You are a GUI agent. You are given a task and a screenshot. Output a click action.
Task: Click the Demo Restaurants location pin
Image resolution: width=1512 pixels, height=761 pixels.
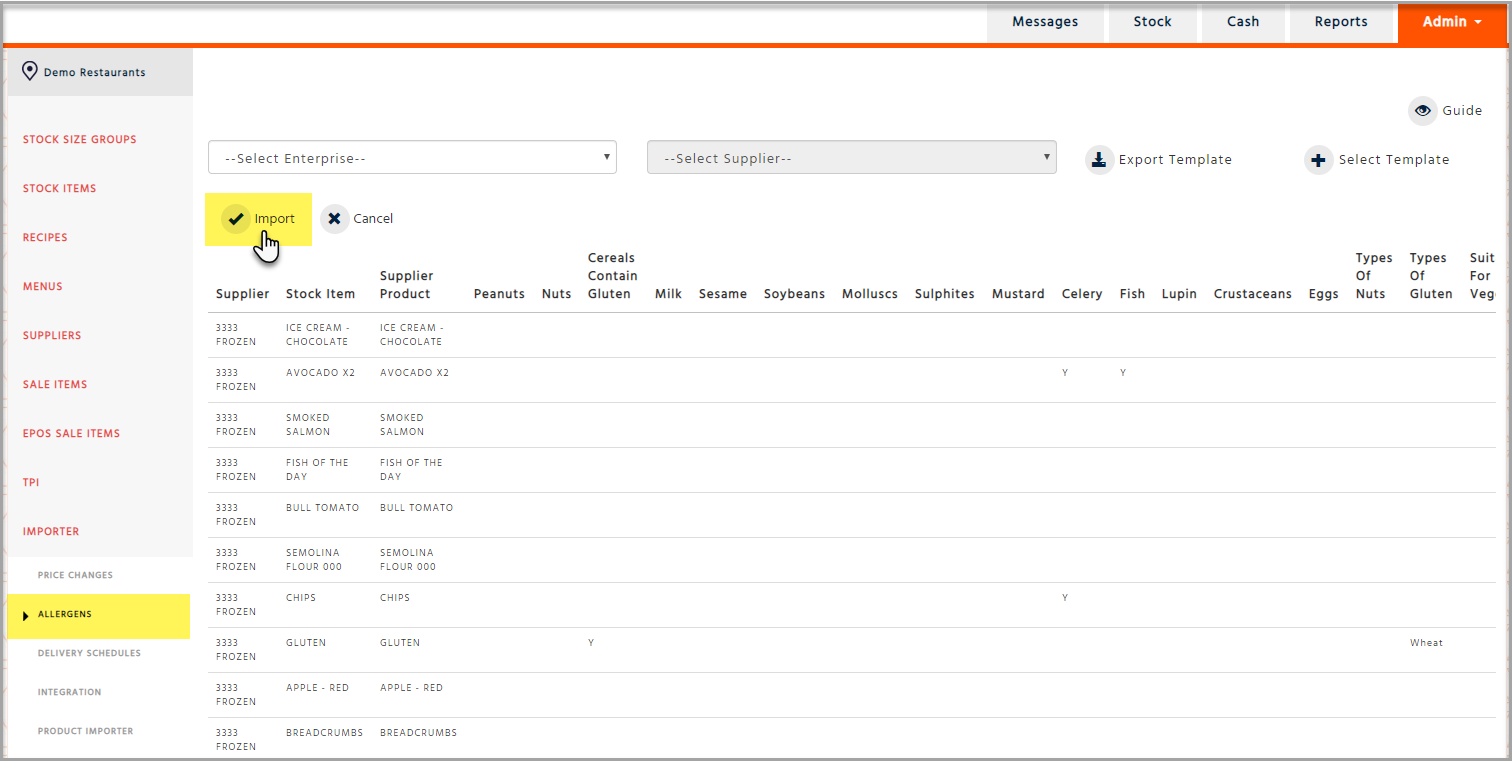[x=30, y=72]
